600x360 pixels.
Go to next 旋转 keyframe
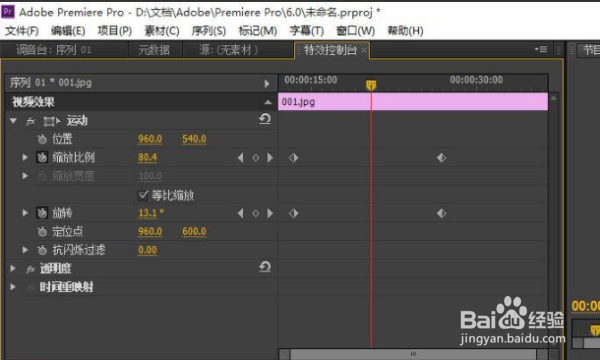270,213
